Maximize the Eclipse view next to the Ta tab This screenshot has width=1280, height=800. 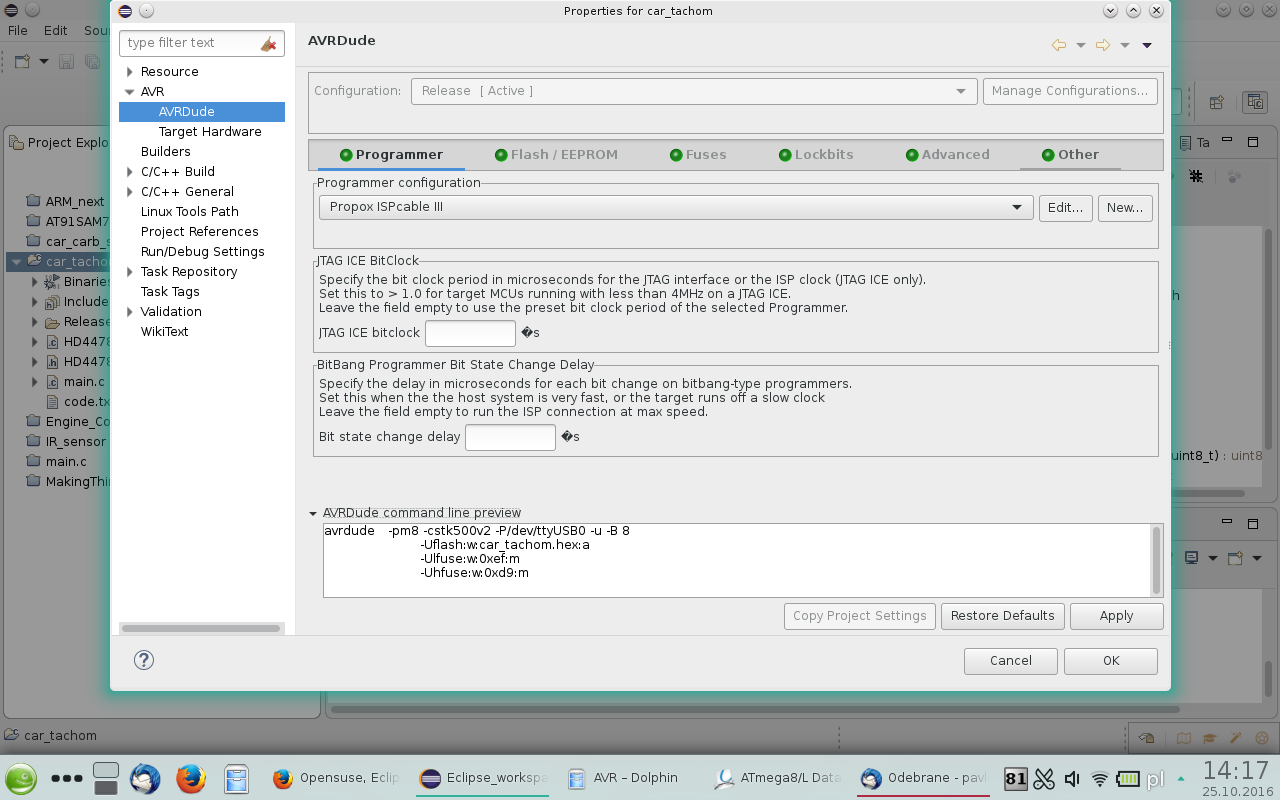click(x=1251, y=143)
